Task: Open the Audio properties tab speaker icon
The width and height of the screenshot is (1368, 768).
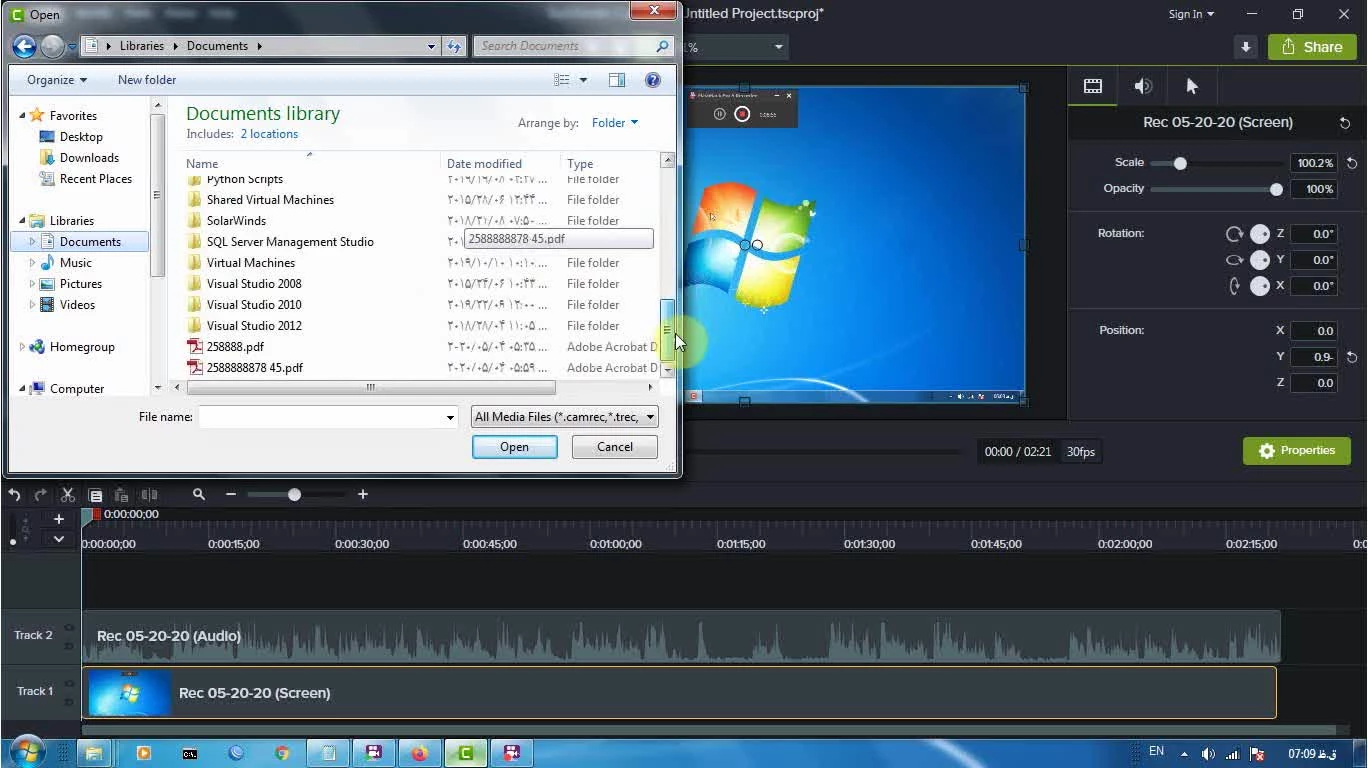Action: [1143, 86]
